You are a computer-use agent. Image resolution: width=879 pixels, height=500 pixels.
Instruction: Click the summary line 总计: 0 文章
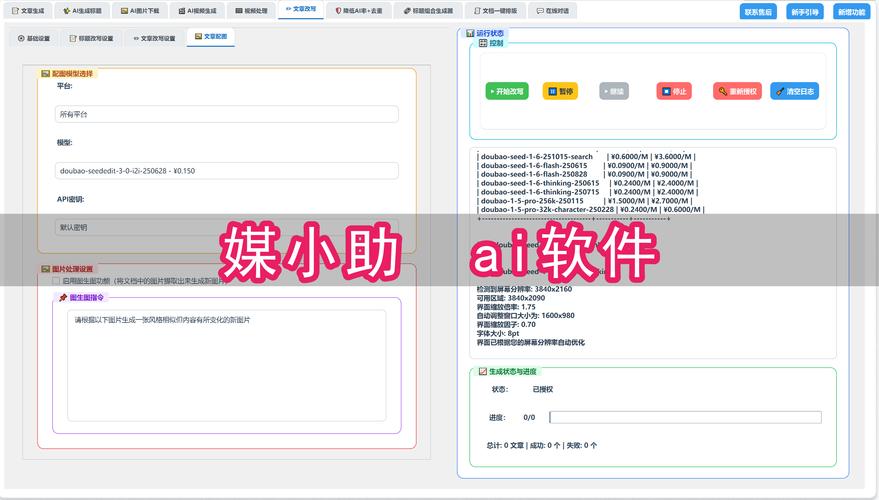(505, 445)
